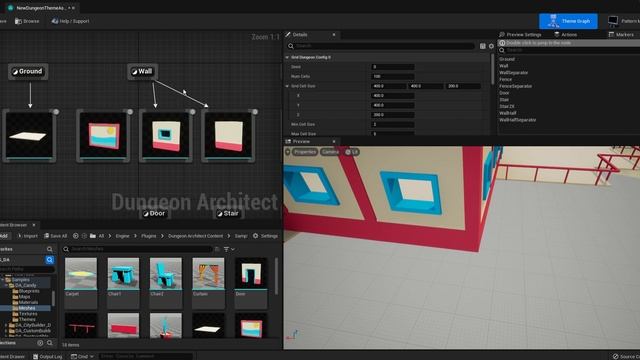Image resolution: width=640 pixels, height=360 pixels.
Task: Click the history back arrow icon
Action: tap(76, 236)
